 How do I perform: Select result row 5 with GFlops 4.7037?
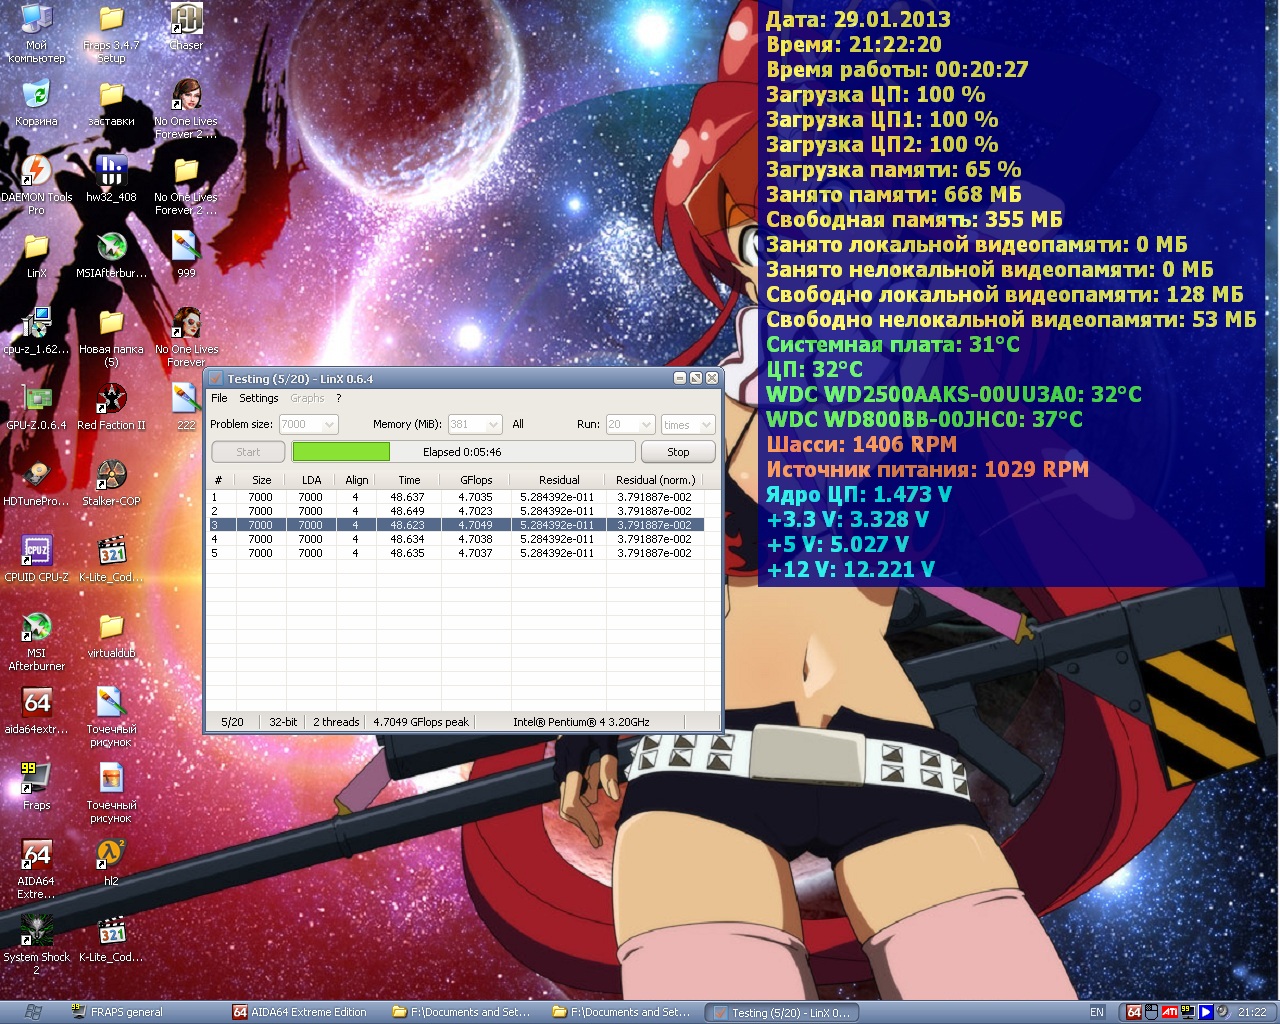[455, 553]
